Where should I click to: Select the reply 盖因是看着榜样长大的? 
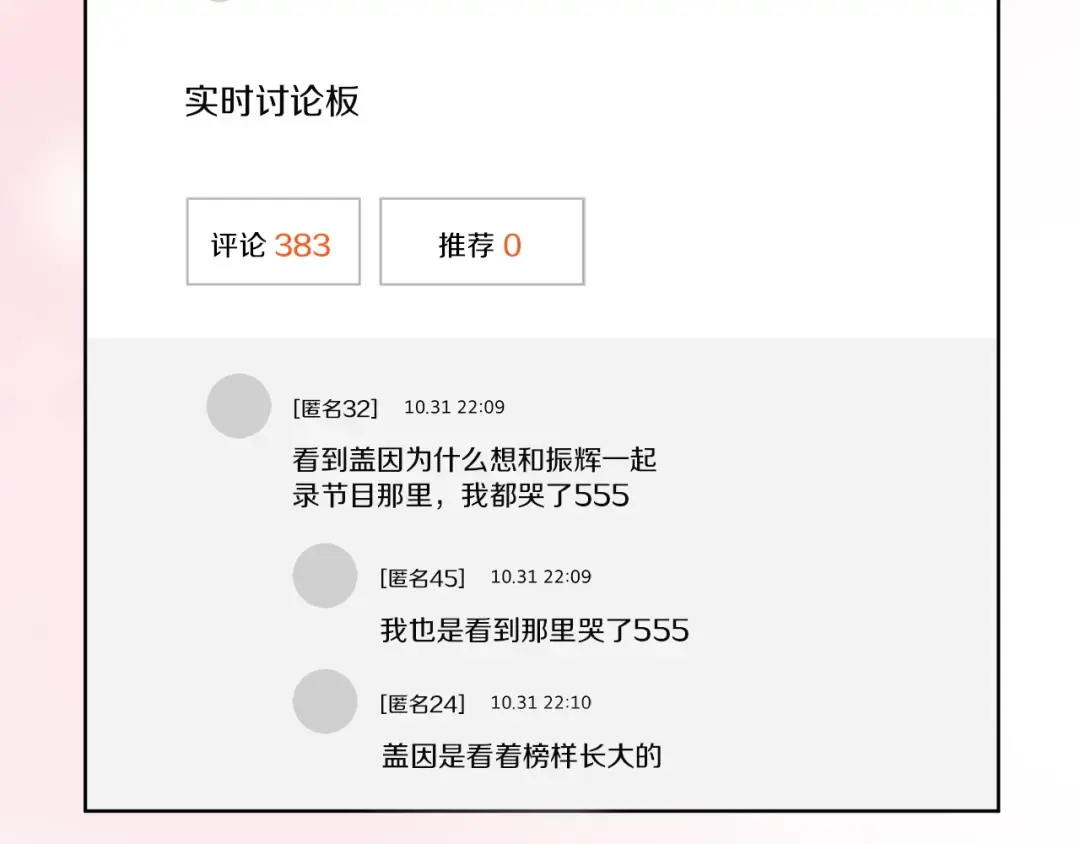pyautogui.click(x=521, y=755)
